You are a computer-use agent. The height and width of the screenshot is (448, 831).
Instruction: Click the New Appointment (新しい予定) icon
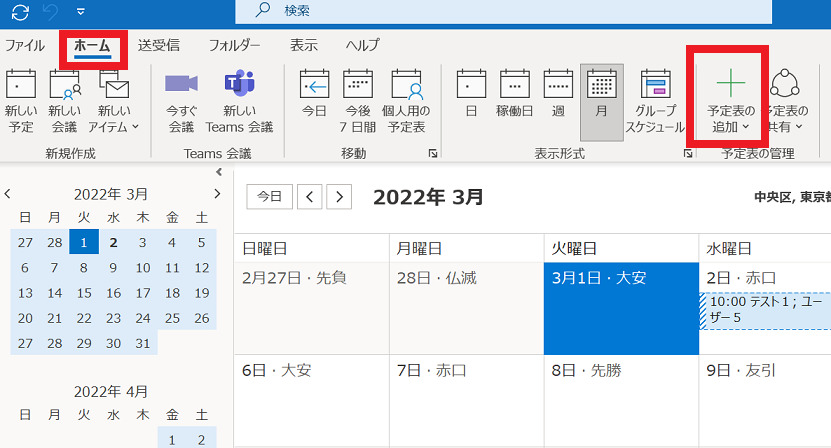click(21, 100)
